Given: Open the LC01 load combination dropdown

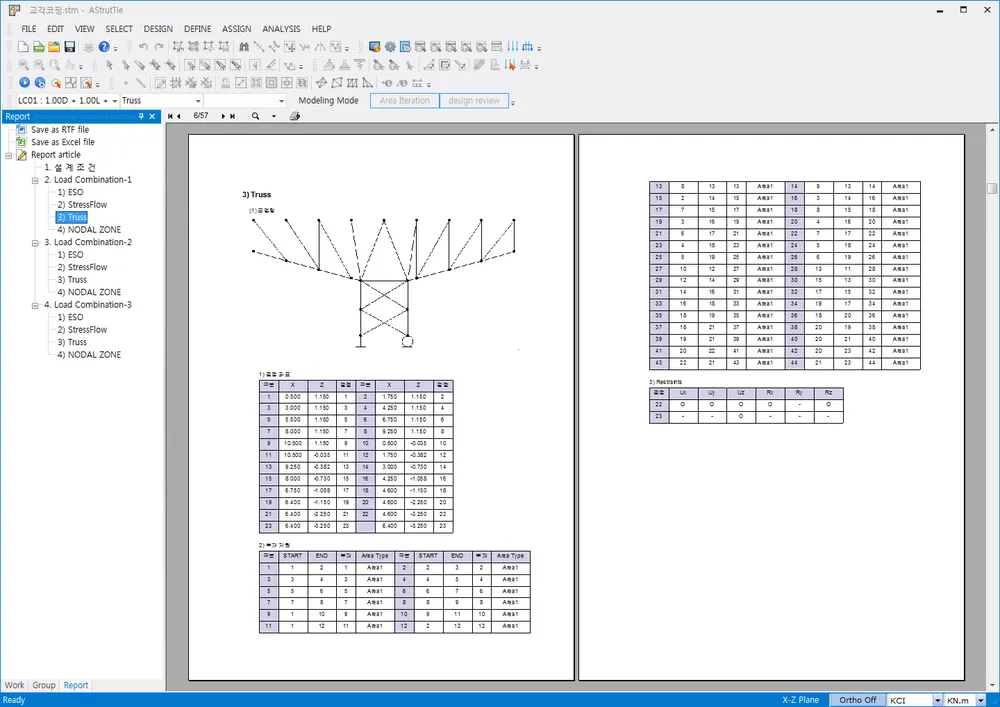Looking at the screenshot, I should [115, 101].
